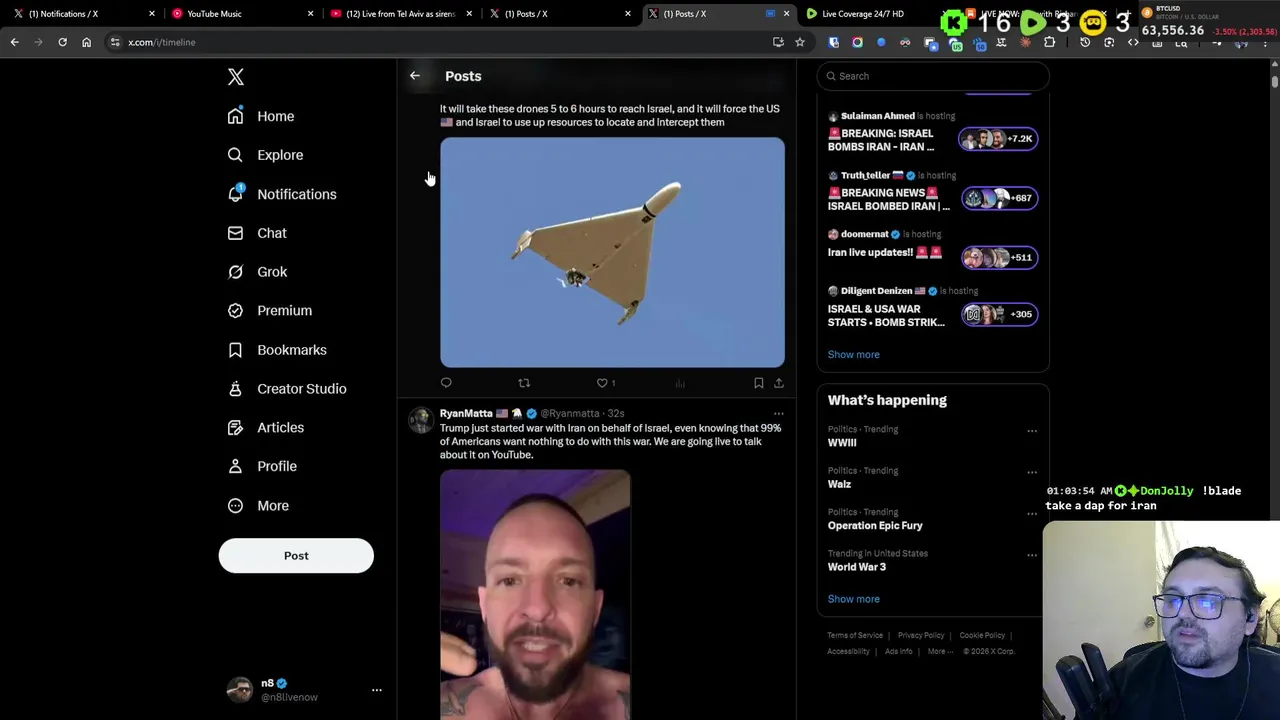The height and width of the screenshot is (720, 1280).
Task: Open the browser extensions puzzle icon
Action: click(x=1049, y=42)
